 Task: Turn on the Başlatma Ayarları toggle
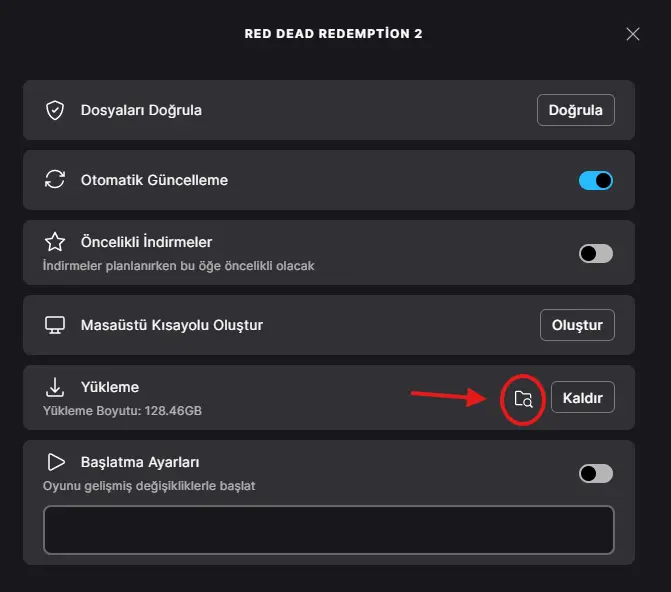point(596,473)
